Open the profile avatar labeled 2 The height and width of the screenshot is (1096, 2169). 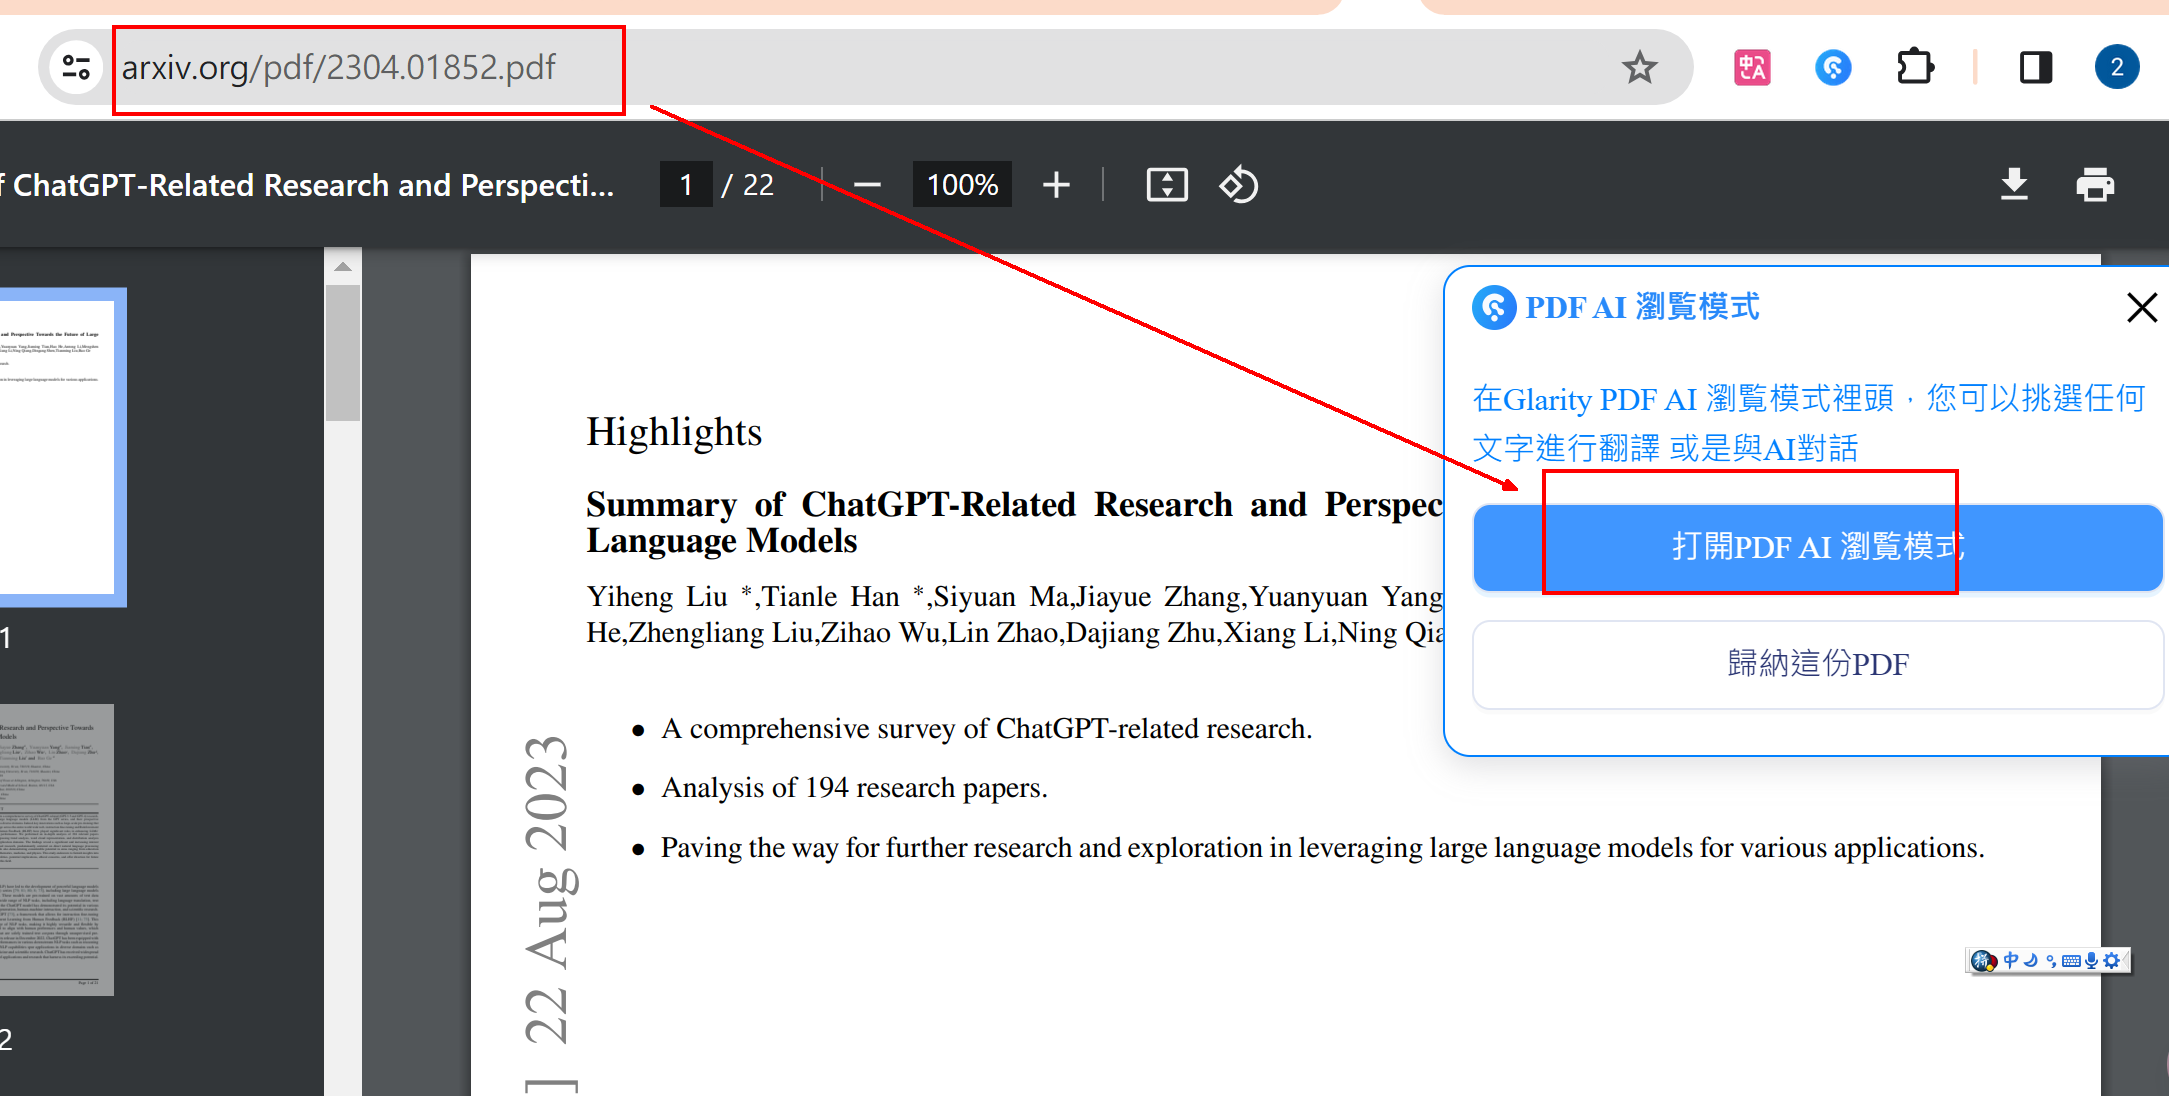click(x=2117, y=68)
